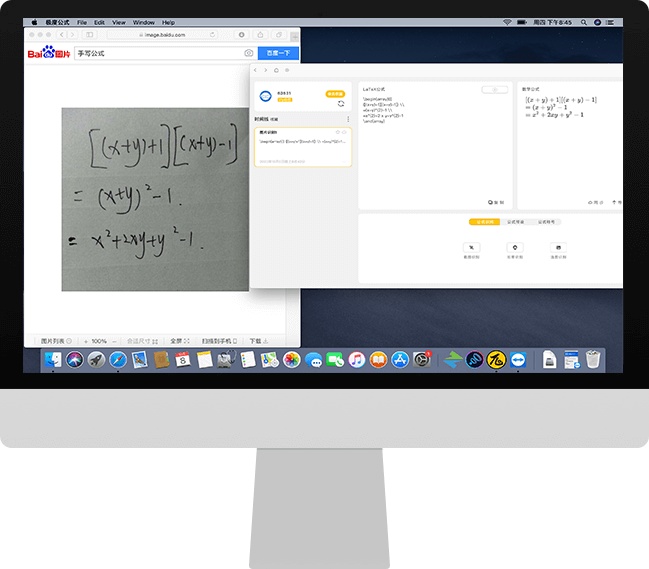The height and width of the screenshot is (569, 649).
Task: Open Safari downloads icon
Action: coord(242,35)
